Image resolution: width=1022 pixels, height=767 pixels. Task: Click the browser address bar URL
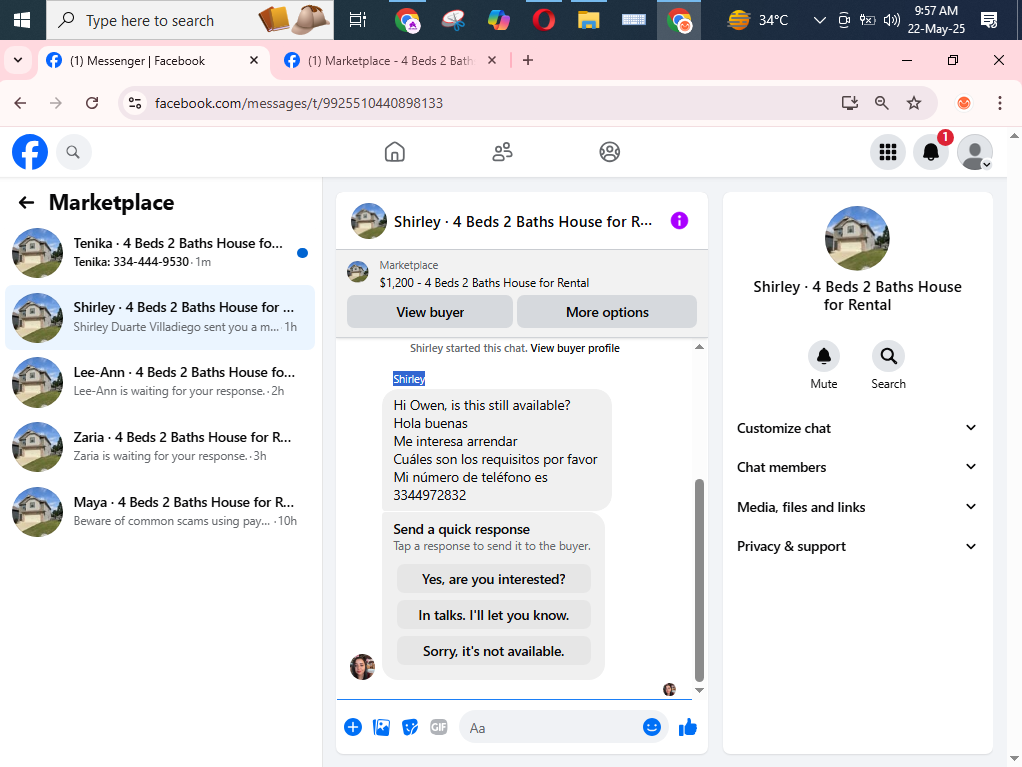coord(299,103)
